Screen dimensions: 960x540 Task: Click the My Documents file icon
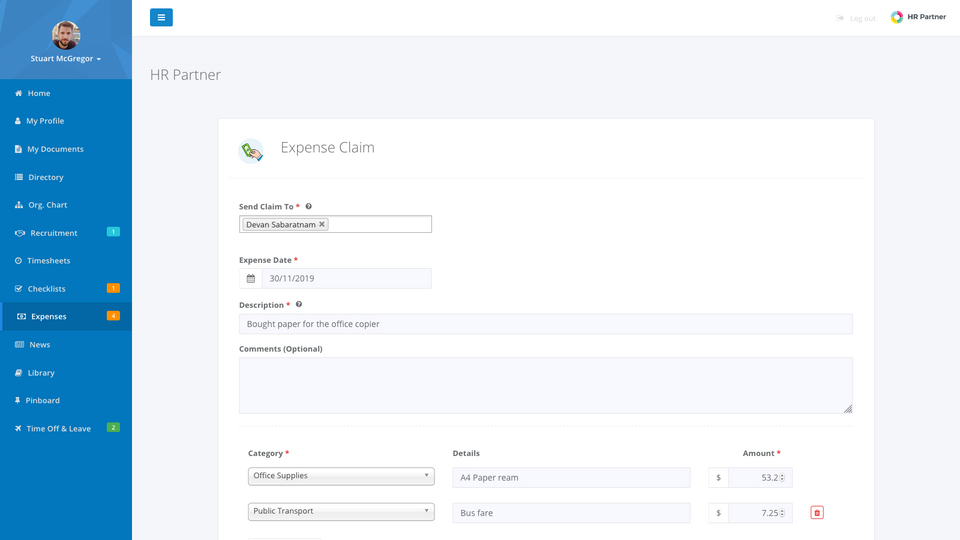click(x=18, y=149)
